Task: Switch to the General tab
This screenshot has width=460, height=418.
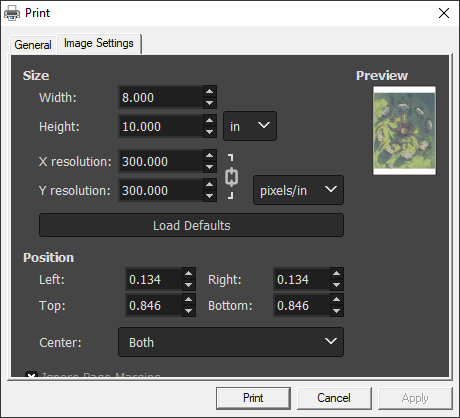Action: (33, 44)
